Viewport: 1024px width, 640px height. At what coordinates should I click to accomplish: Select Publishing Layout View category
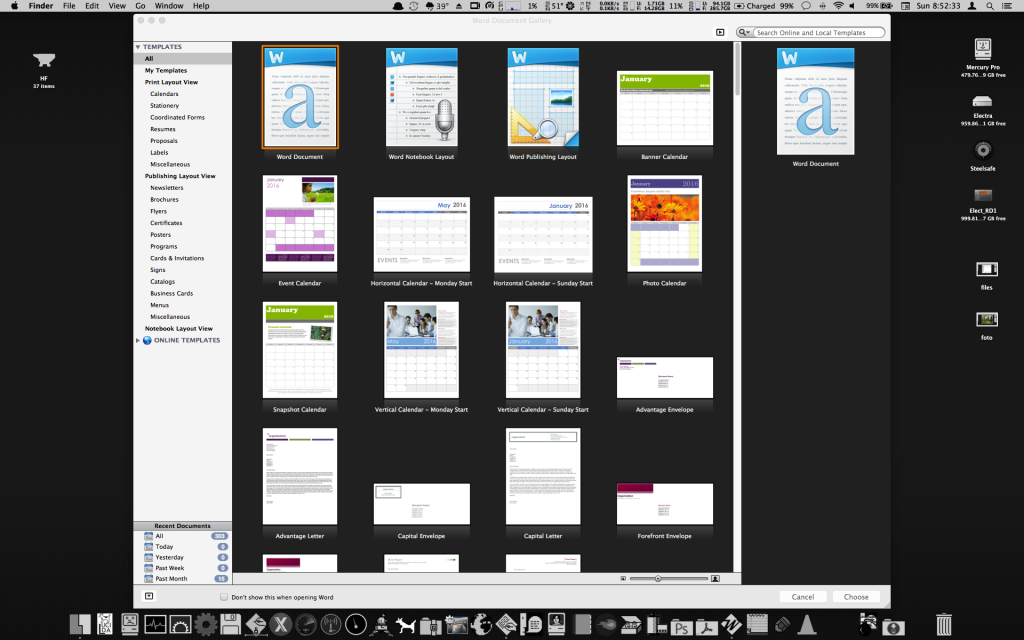[x=180, y=176]
